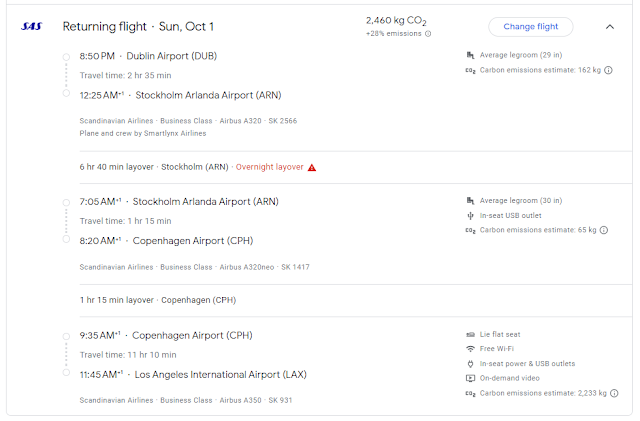Click the Overnight layover warning text
Viewport: 640px width, 421px height.
pos(270,167)
